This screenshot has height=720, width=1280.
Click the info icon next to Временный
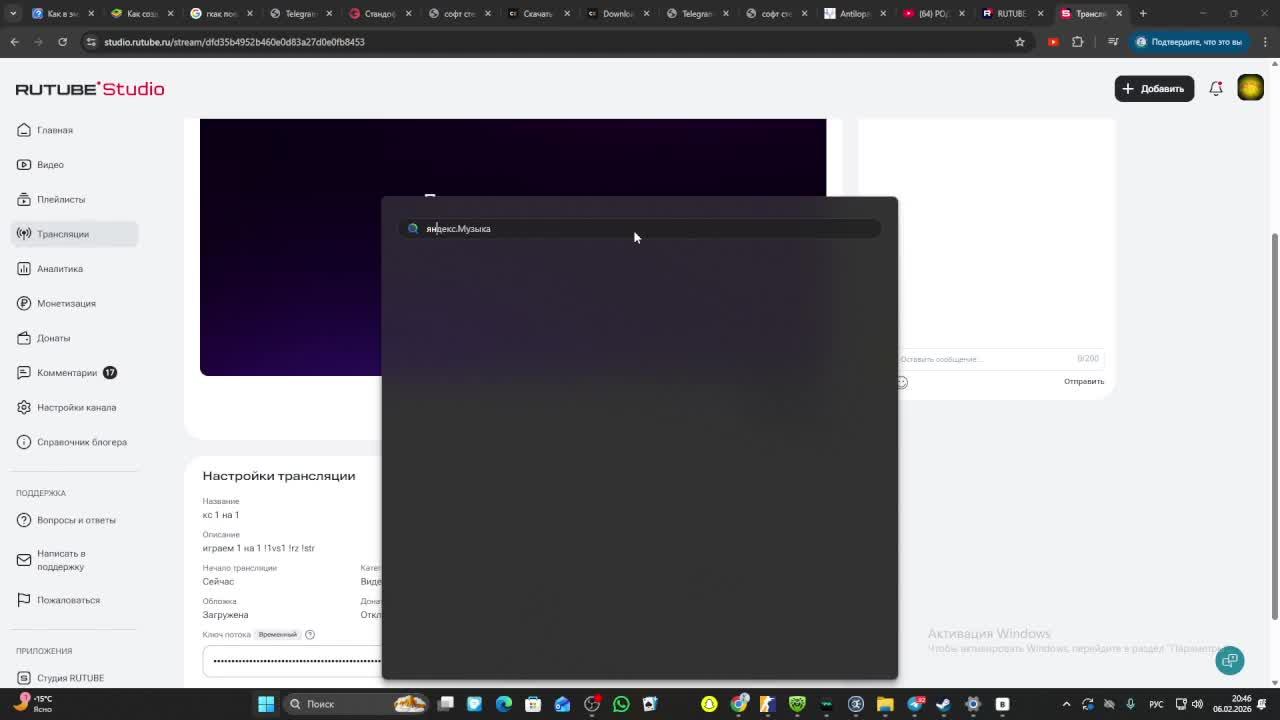(x=310, y=635)
